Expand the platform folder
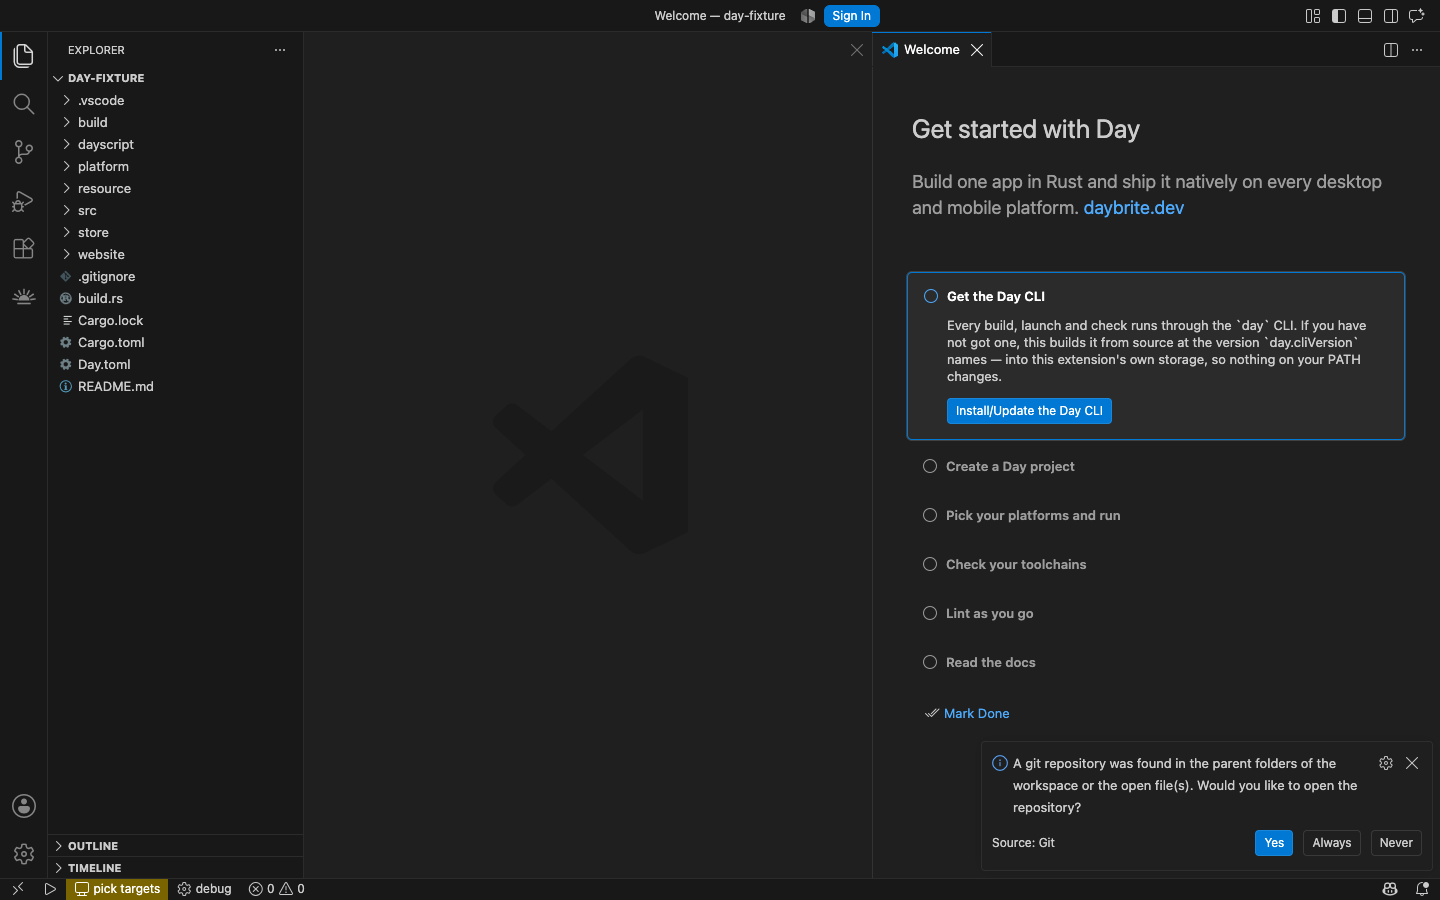 click(175, 166)
